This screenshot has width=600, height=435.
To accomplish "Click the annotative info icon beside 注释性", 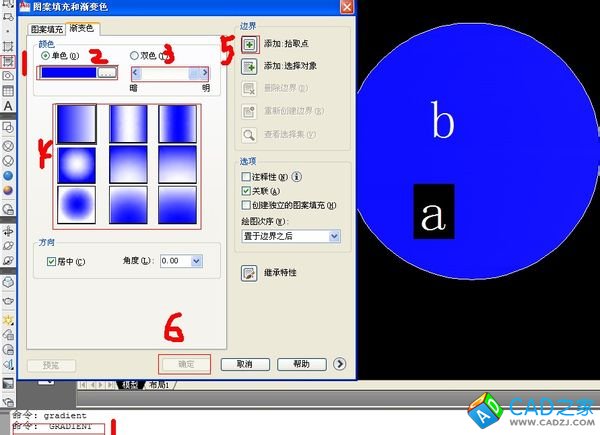I will pos(296,176).
